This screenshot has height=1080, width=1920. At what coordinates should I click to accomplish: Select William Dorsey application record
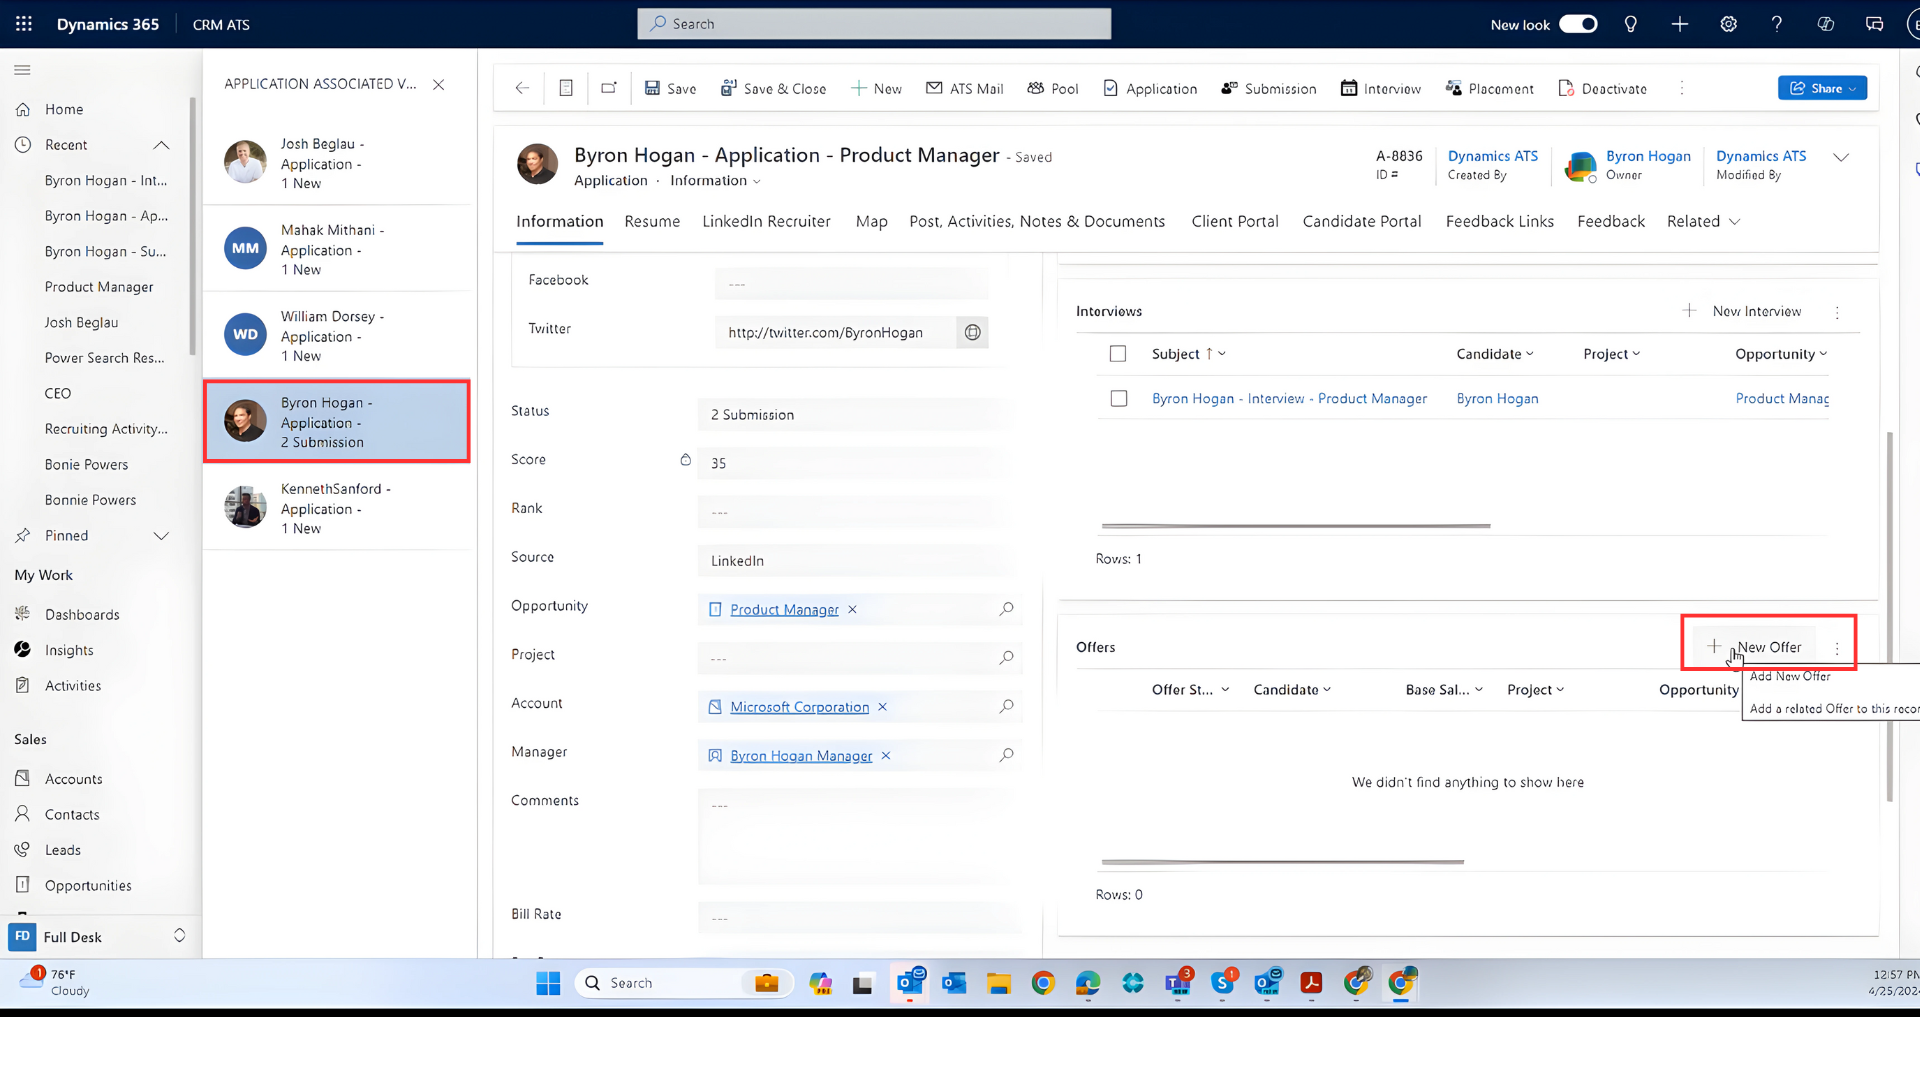(337, 335)
